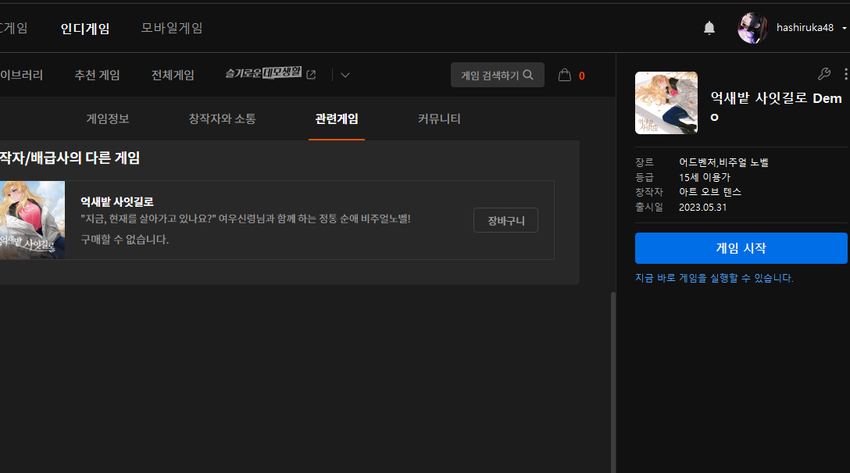
Task: Click the 작자/배급사의 다른 게임 heading
Action: 70,158
